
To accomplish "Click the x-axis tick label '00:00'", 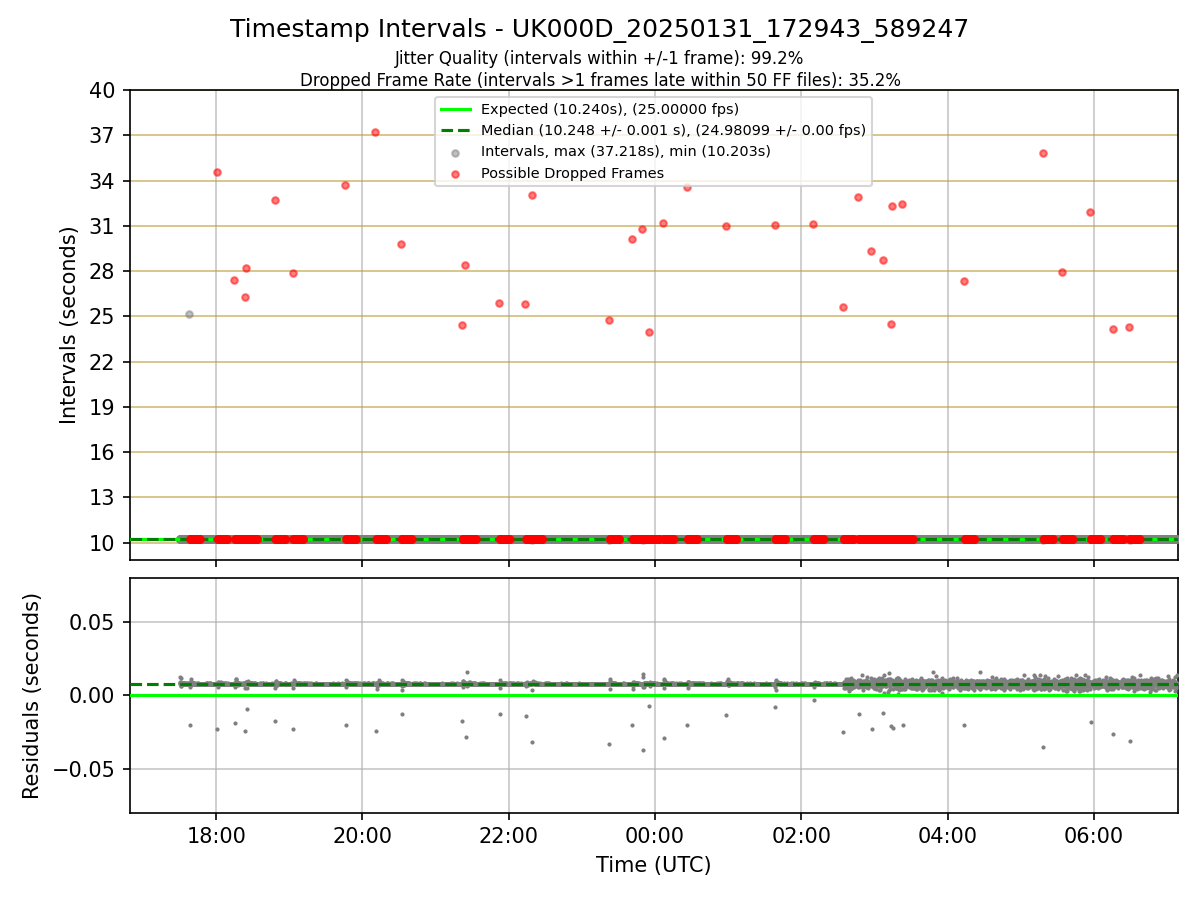I will click(x=655, y=836).
